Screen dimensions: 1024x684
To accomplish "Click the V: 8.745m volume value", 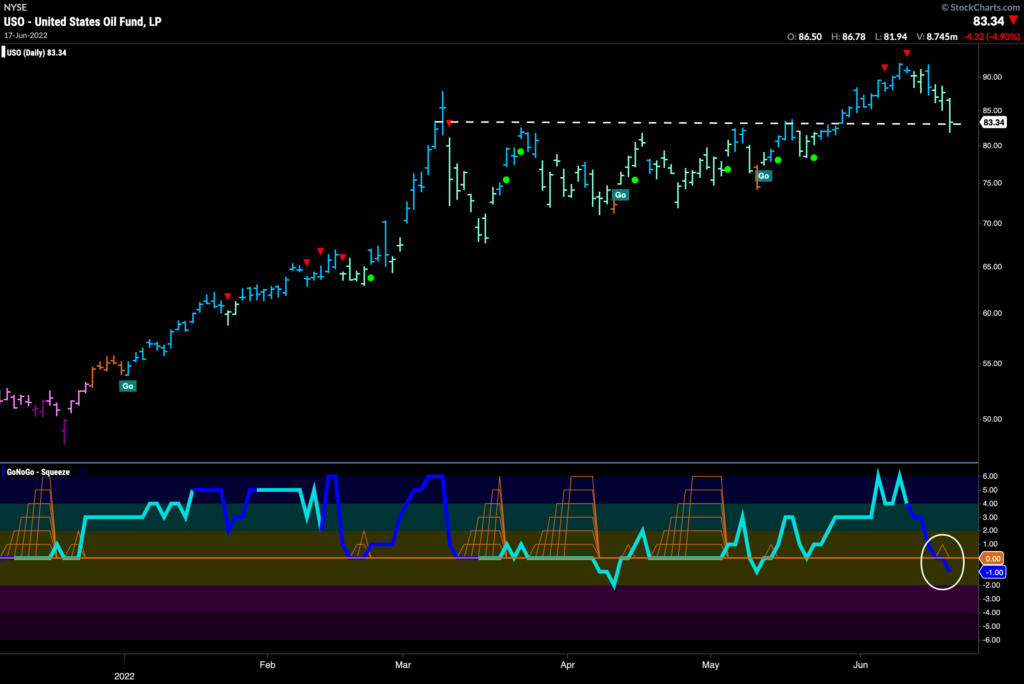I will [x=936, y=37].
